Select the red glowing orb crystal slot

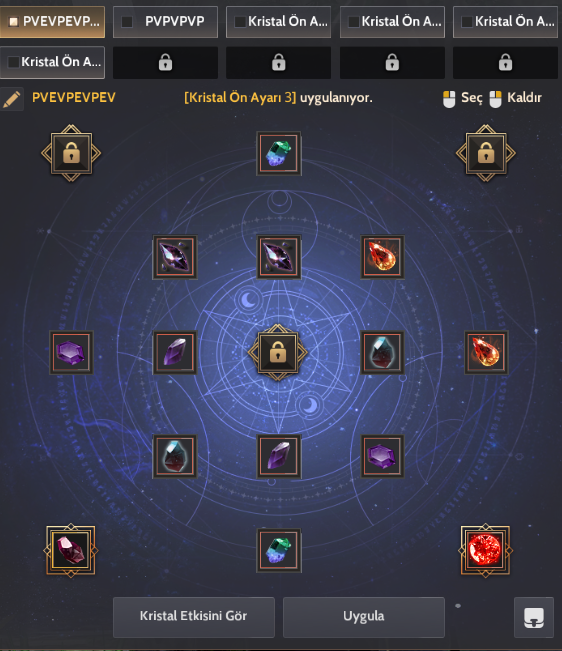point(485,550)
